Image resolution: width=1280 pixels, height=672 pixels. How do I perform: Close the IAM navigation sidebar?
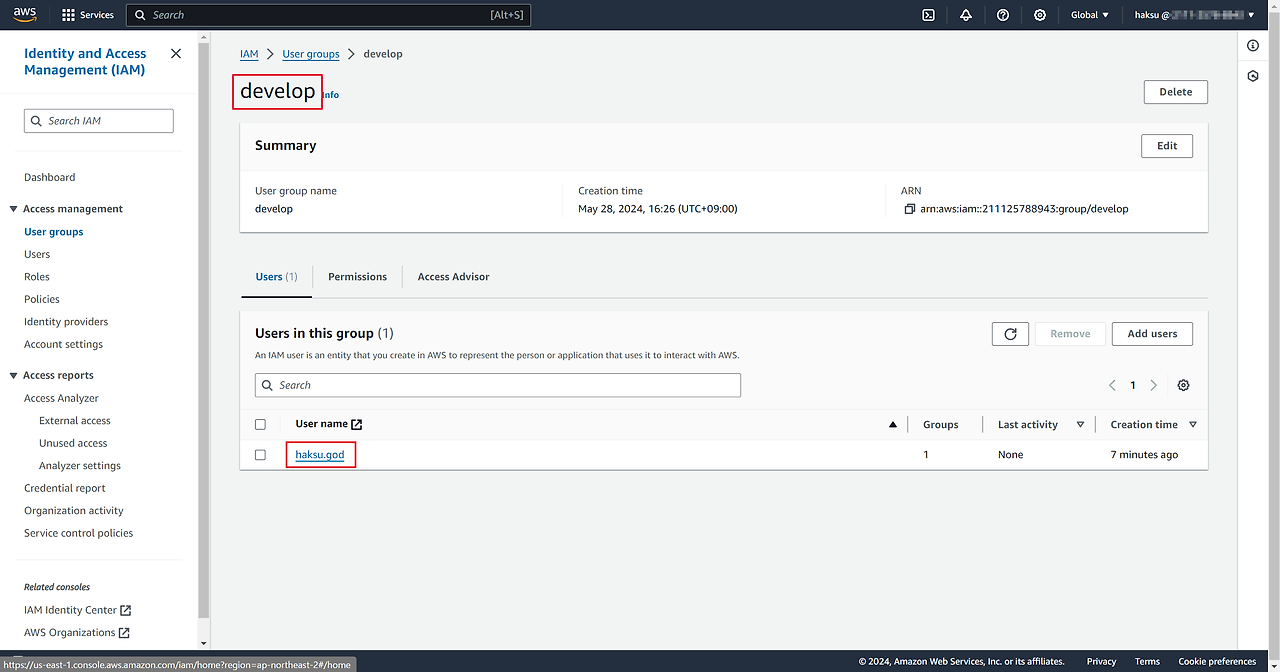pyautogui.click(x=176, y=54)
